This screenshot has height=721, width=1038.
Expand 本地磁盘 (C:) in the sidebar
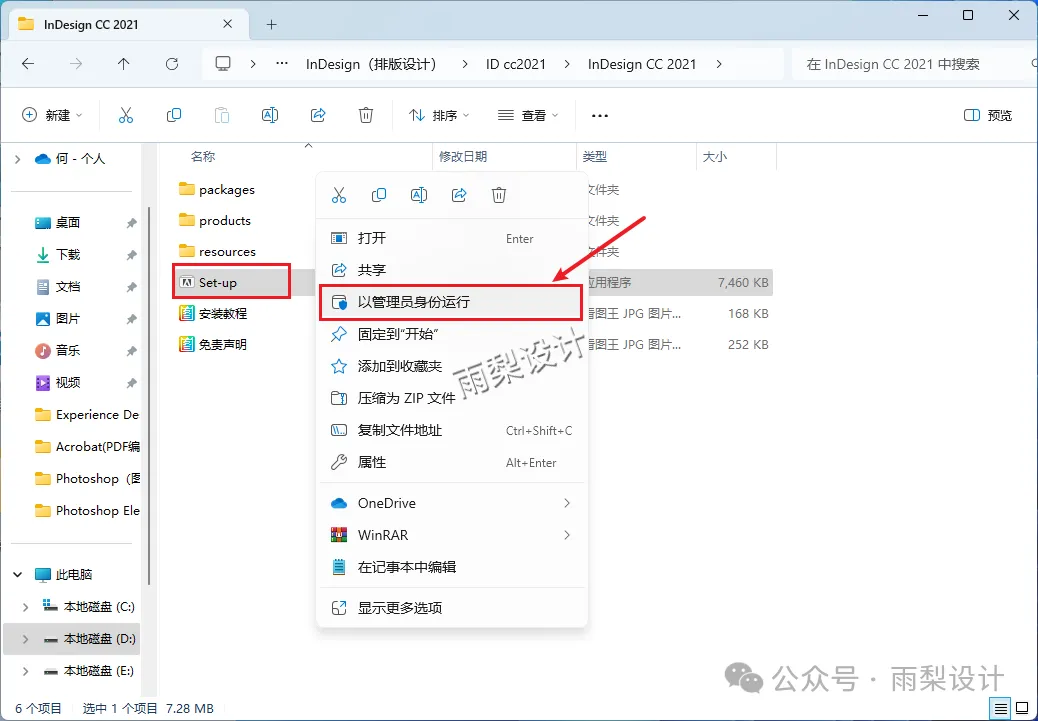coord(26,606)
